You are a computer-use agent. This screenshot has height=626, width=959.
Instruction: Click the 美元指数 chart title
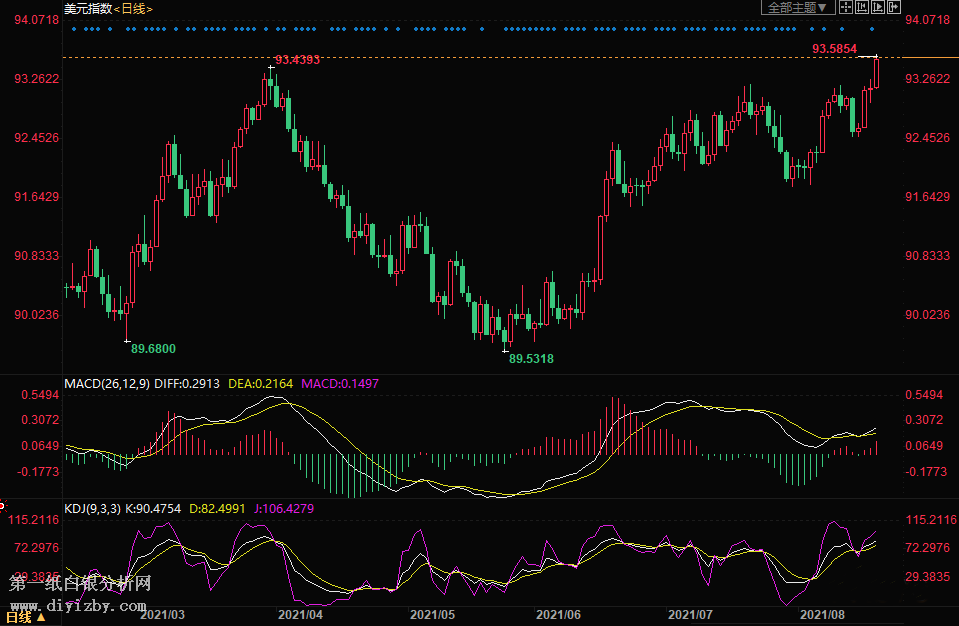[x=86, y=9]
